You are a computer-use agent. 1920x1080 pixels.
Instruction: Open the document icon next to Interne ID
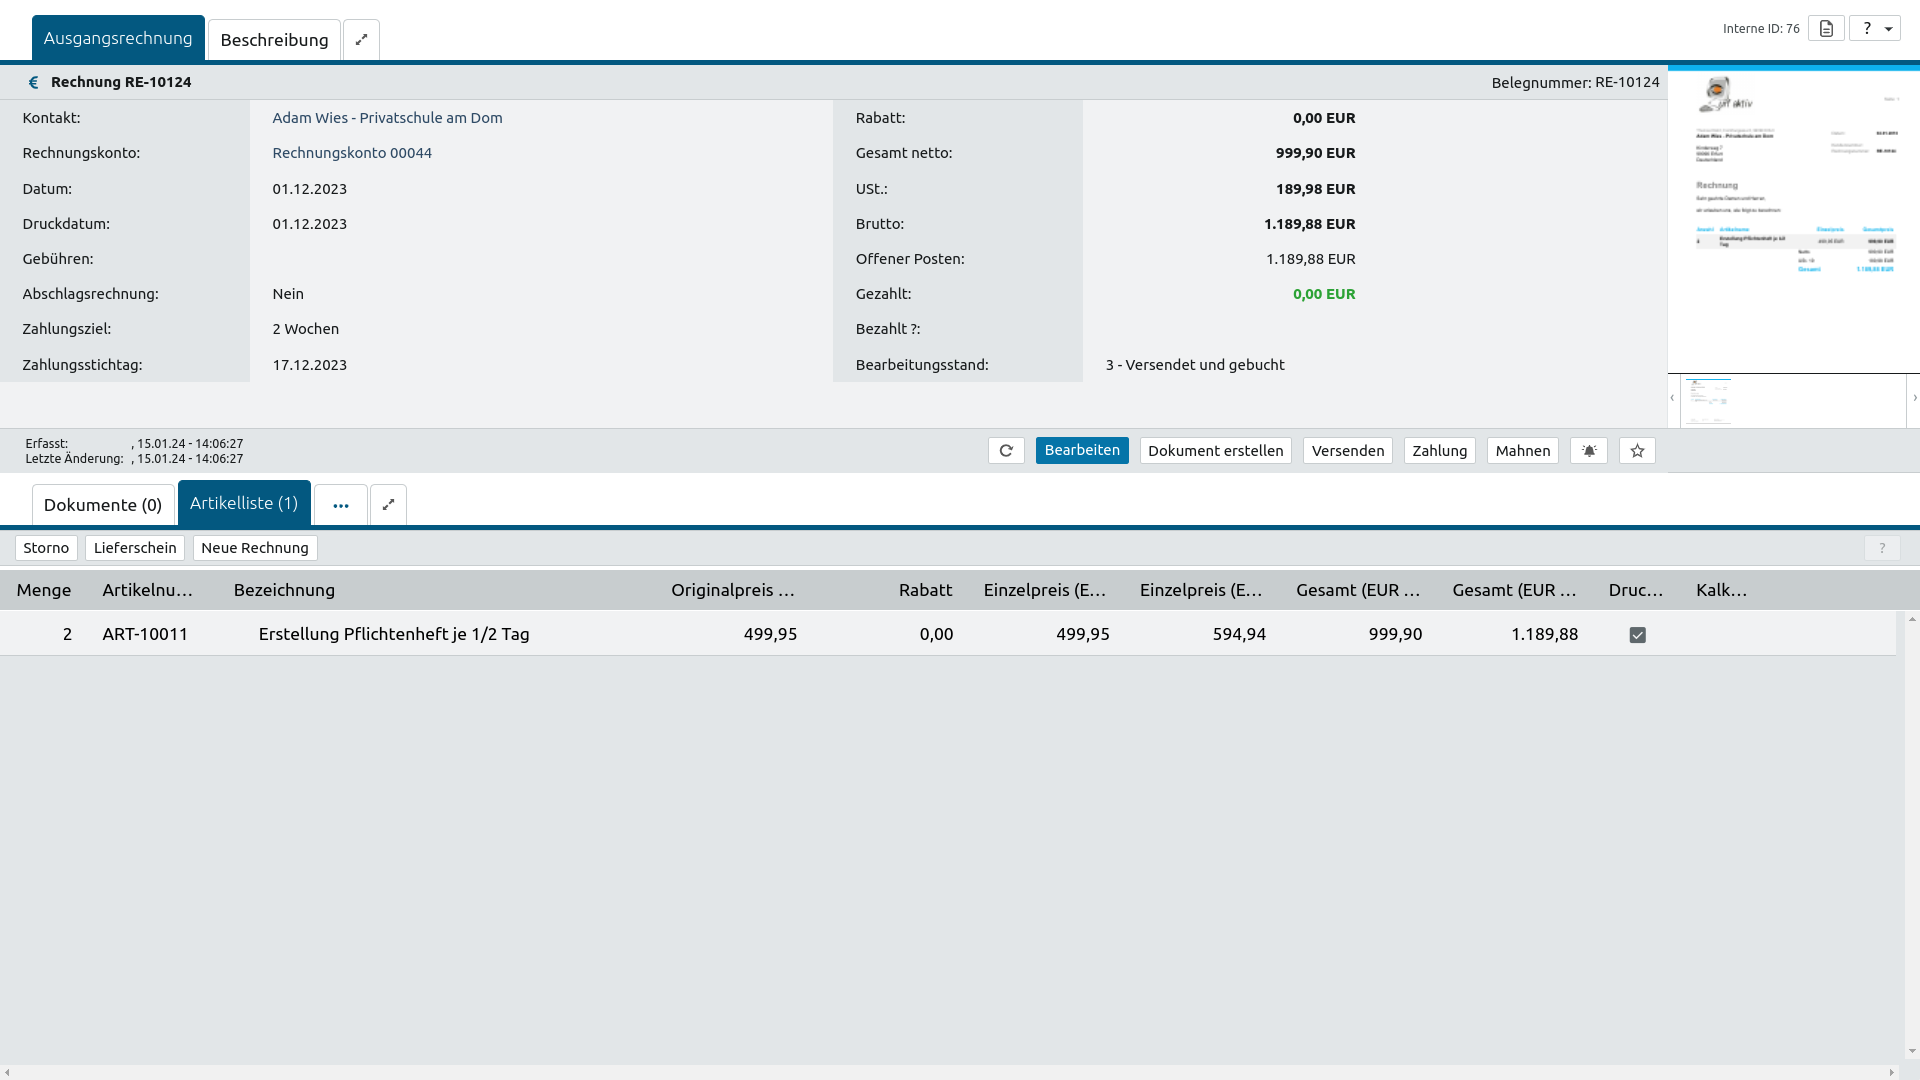point(1826,28)
